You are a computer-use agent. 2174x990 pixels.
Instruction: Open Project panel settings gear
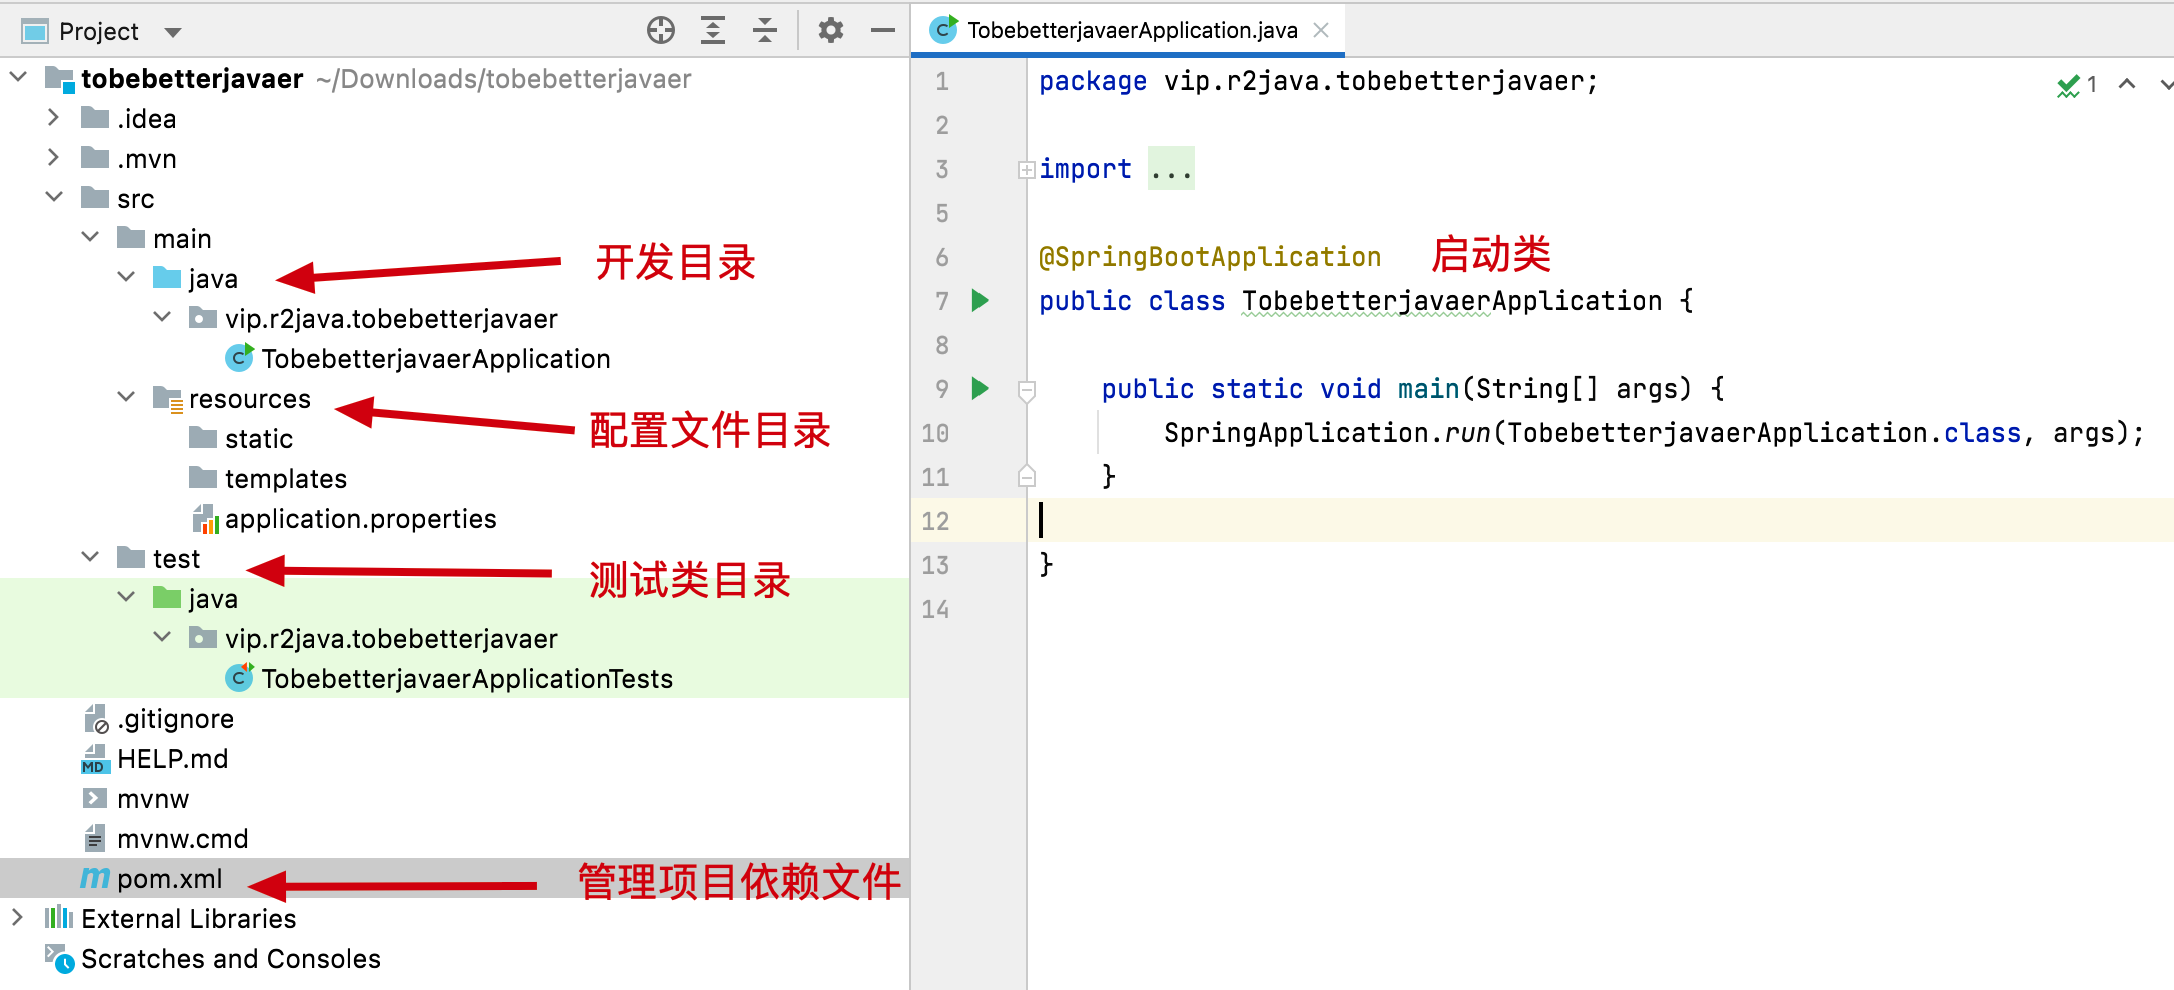click(x=830, y=31)
